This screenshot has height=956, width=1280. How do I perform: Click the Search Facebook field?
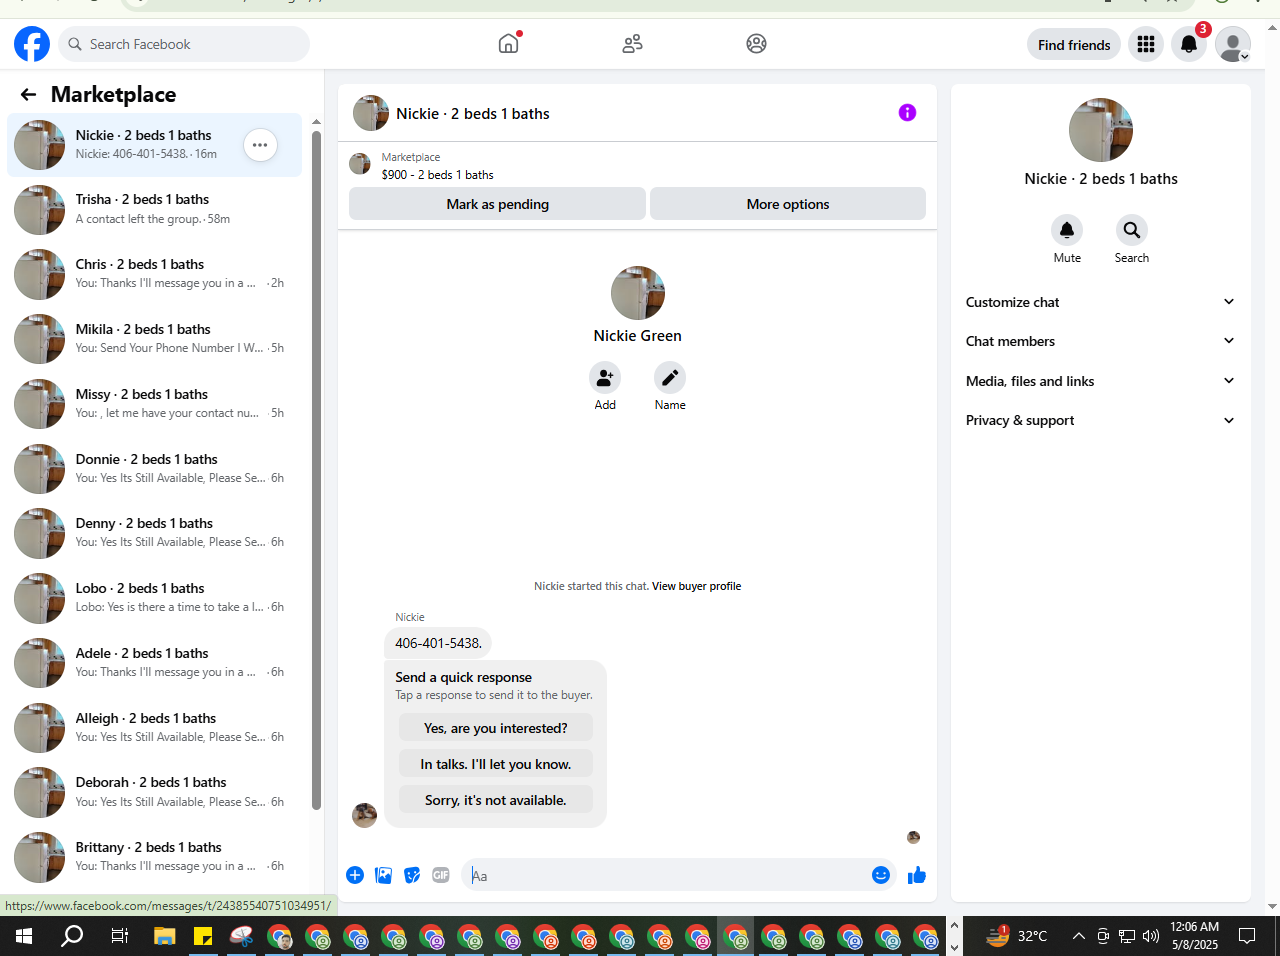(x=184, y=44)
